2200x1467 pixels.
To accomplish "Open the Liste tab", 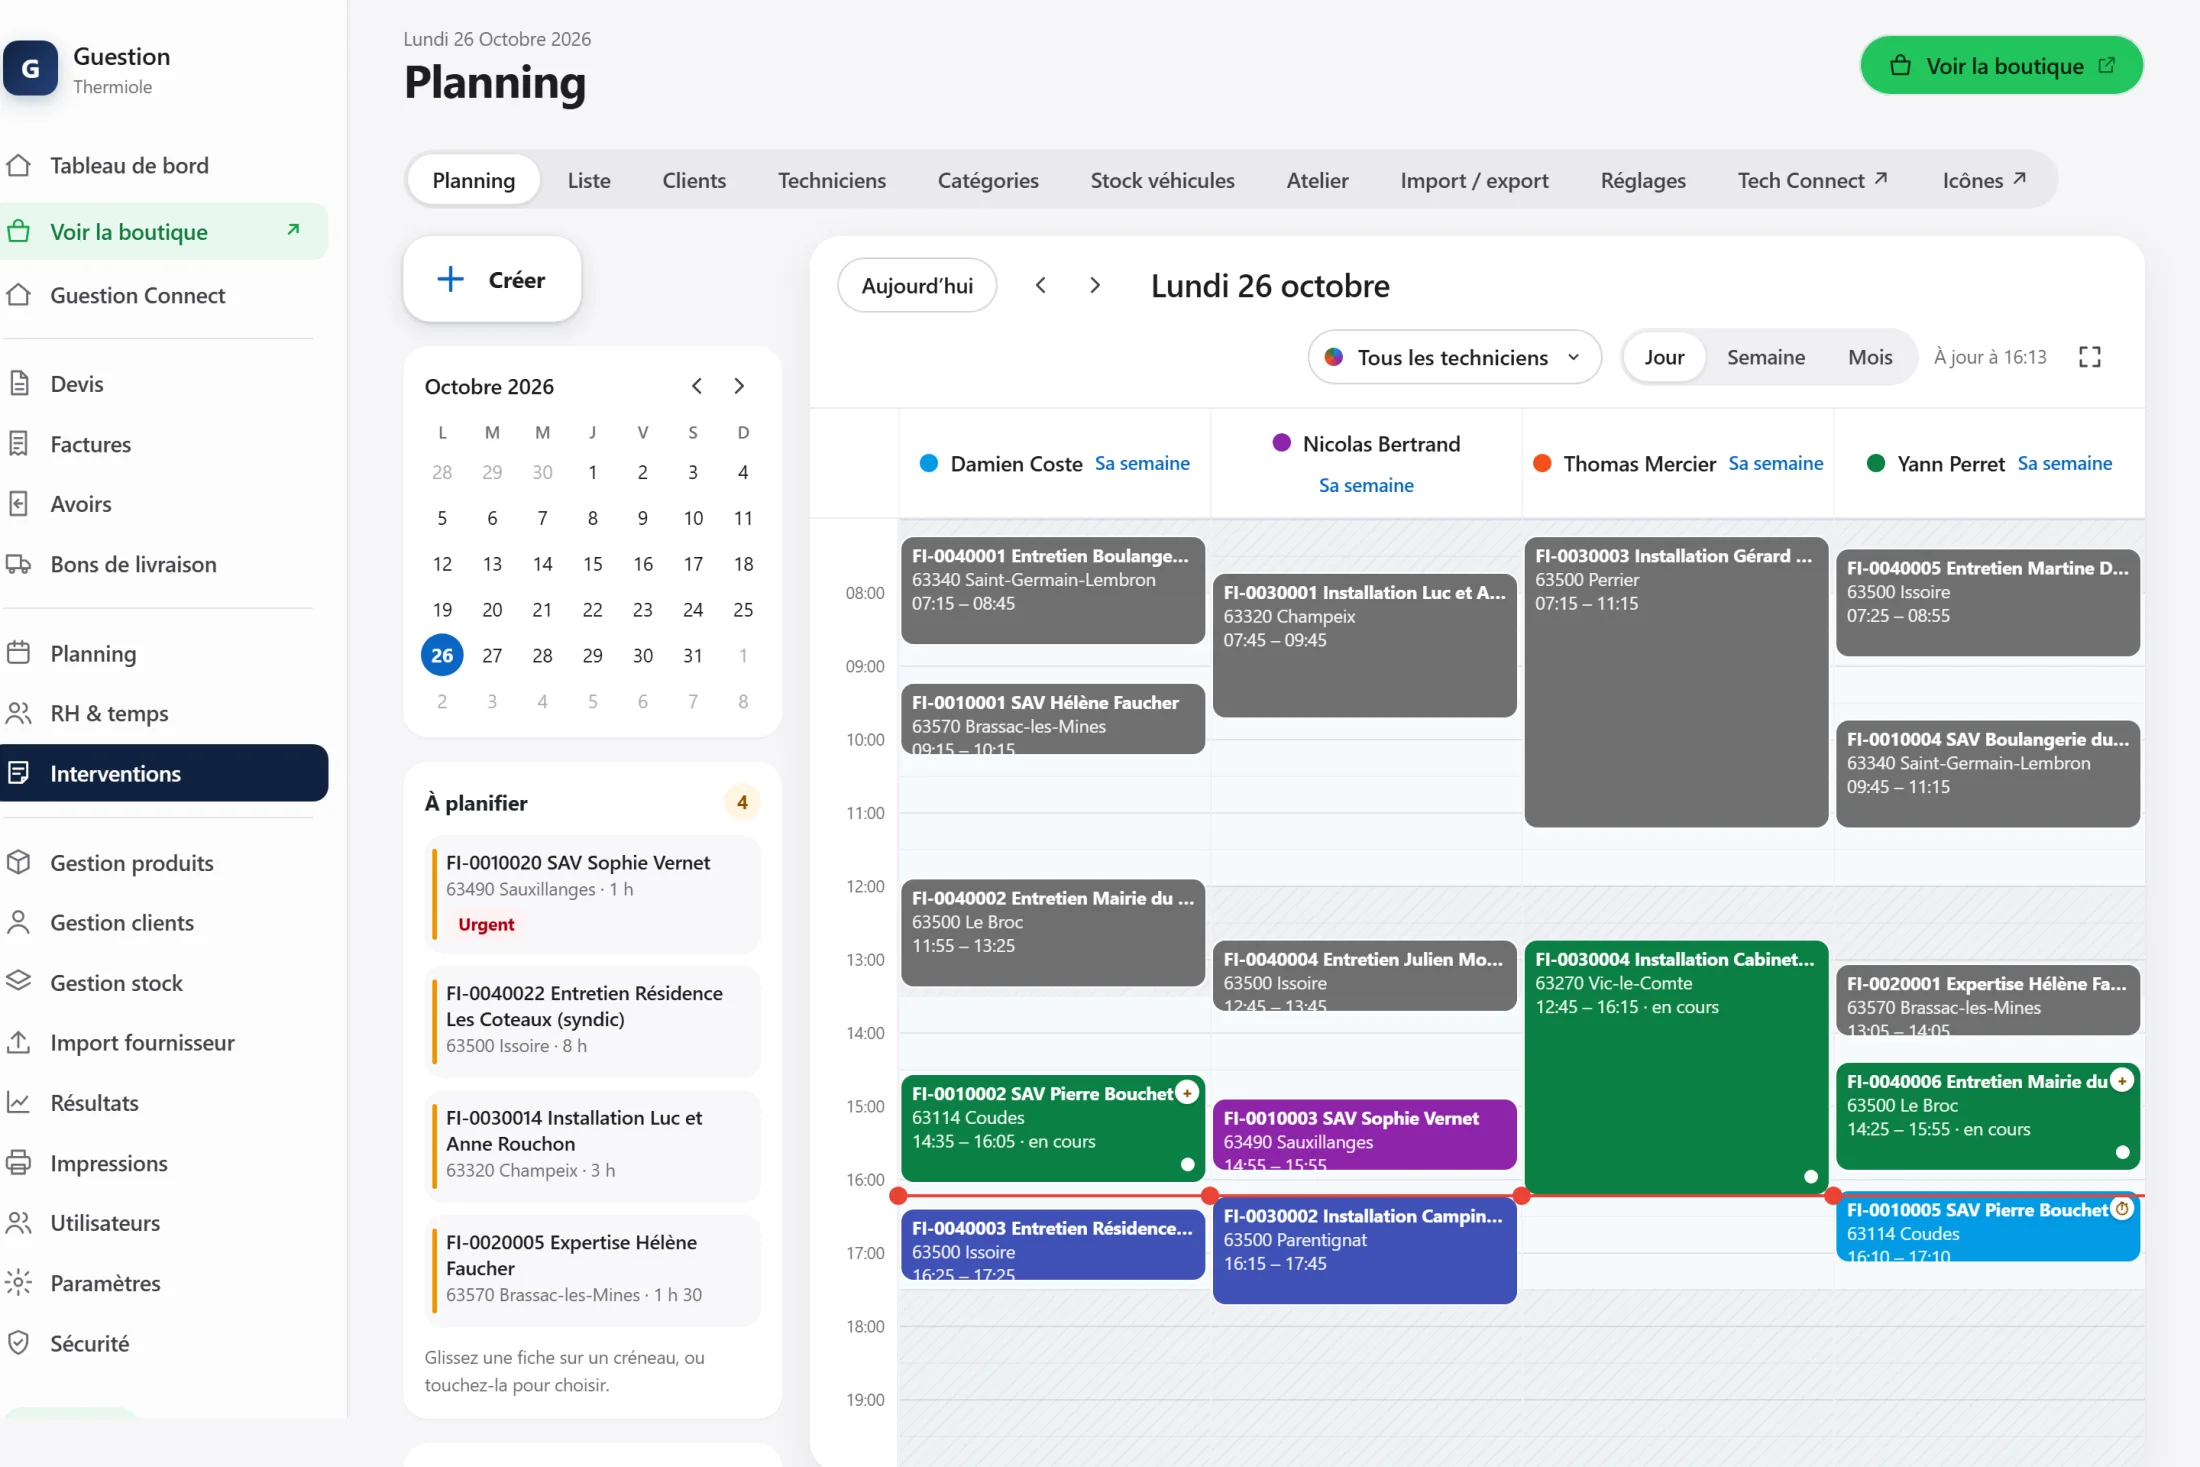I will [589, 180].
